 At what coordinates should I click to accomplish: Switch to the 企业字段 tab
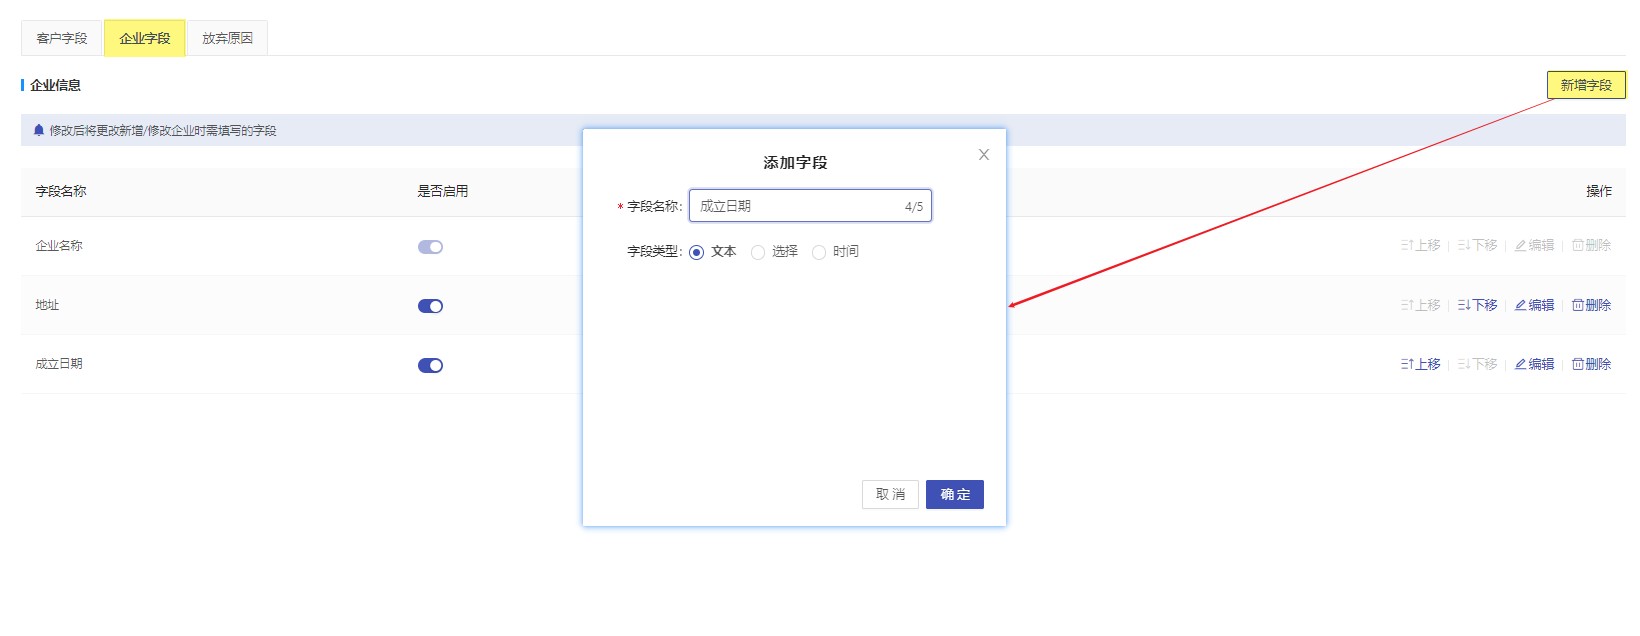click(145, 38)
